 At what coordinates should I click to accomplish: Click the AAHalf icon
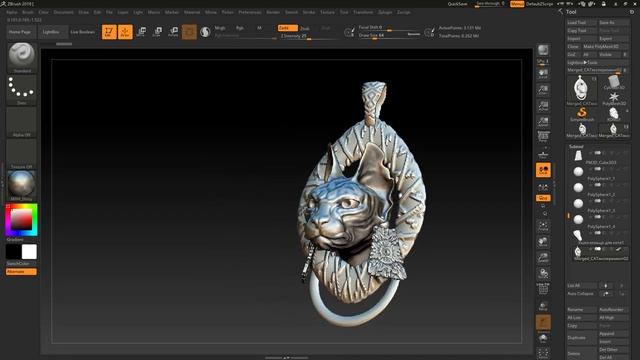543,122
